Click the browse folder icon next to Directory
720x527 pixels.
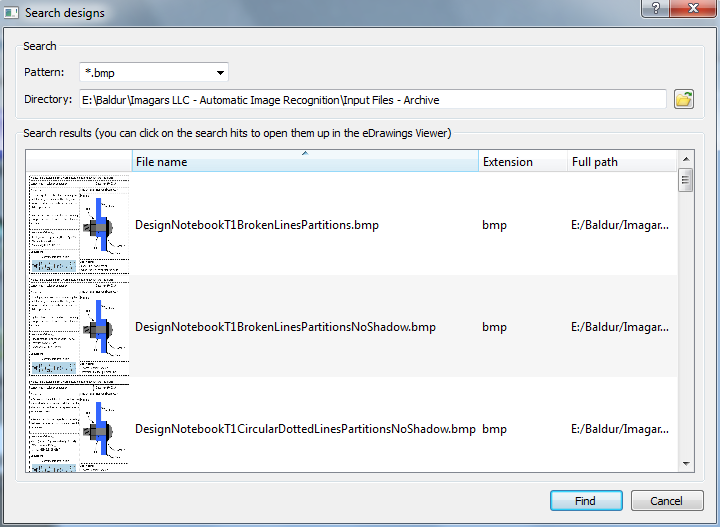tap(684, 99)
